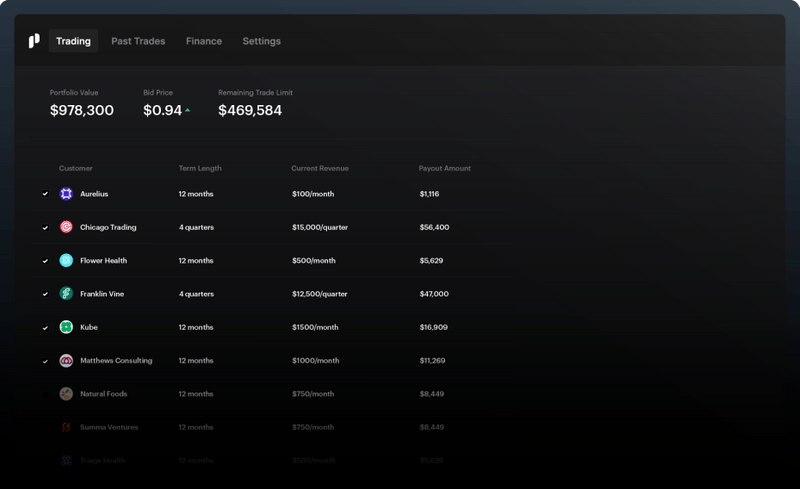
Task: Uncheck the Chicago Trading row checkbox
Action: (x=45, y=228)
